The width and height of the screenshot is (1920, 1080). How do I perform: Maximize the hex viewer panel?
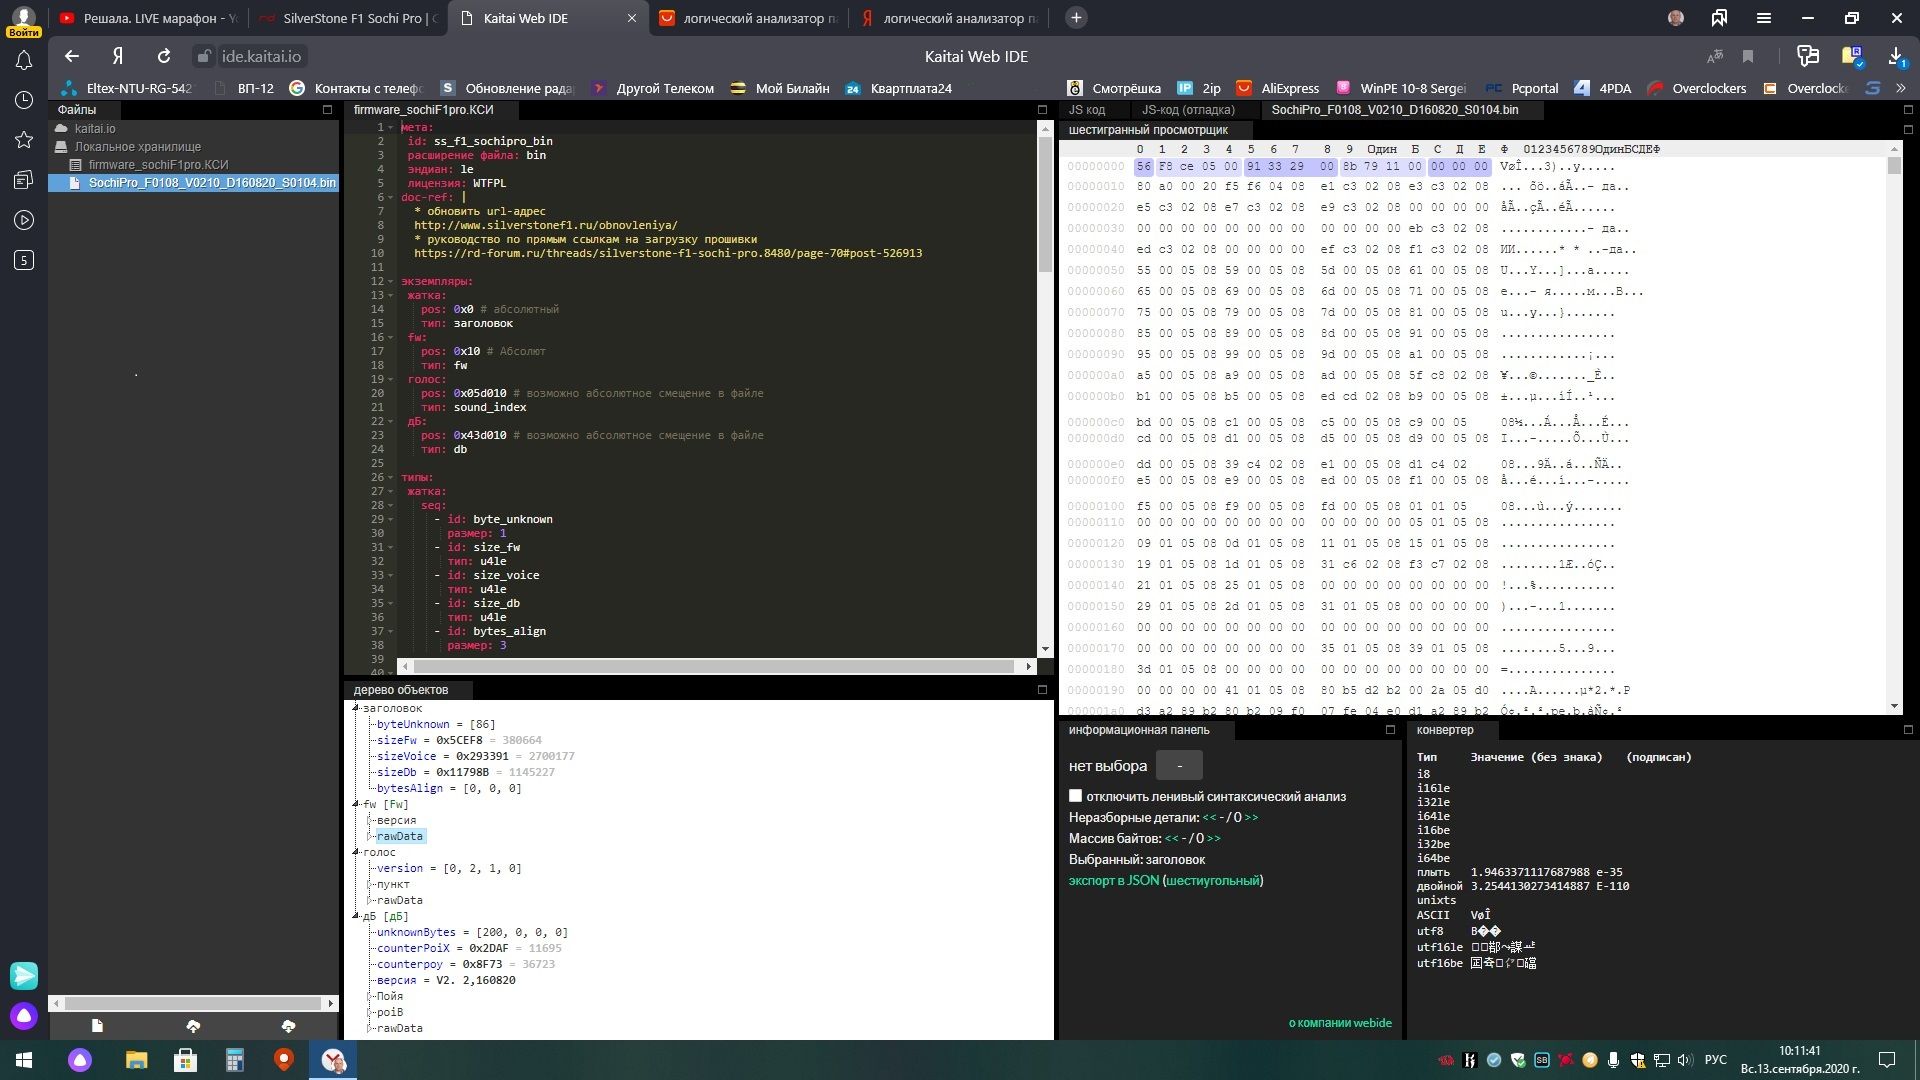(x=1908, y=130)
